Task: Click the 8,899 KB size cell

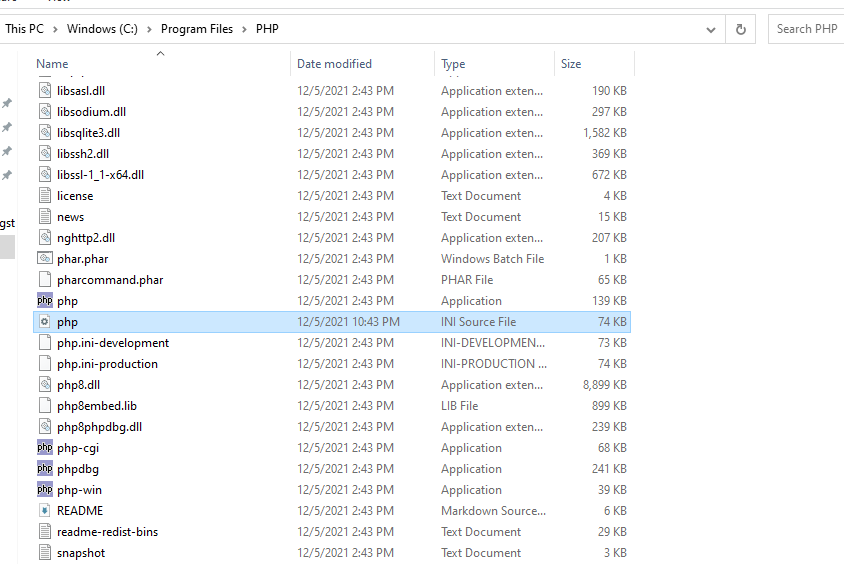Action: pos(604,384)
